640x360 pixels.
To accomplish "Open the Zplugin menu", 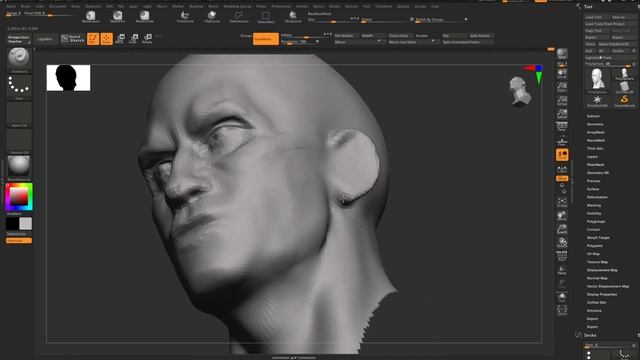I will point(403,7).
